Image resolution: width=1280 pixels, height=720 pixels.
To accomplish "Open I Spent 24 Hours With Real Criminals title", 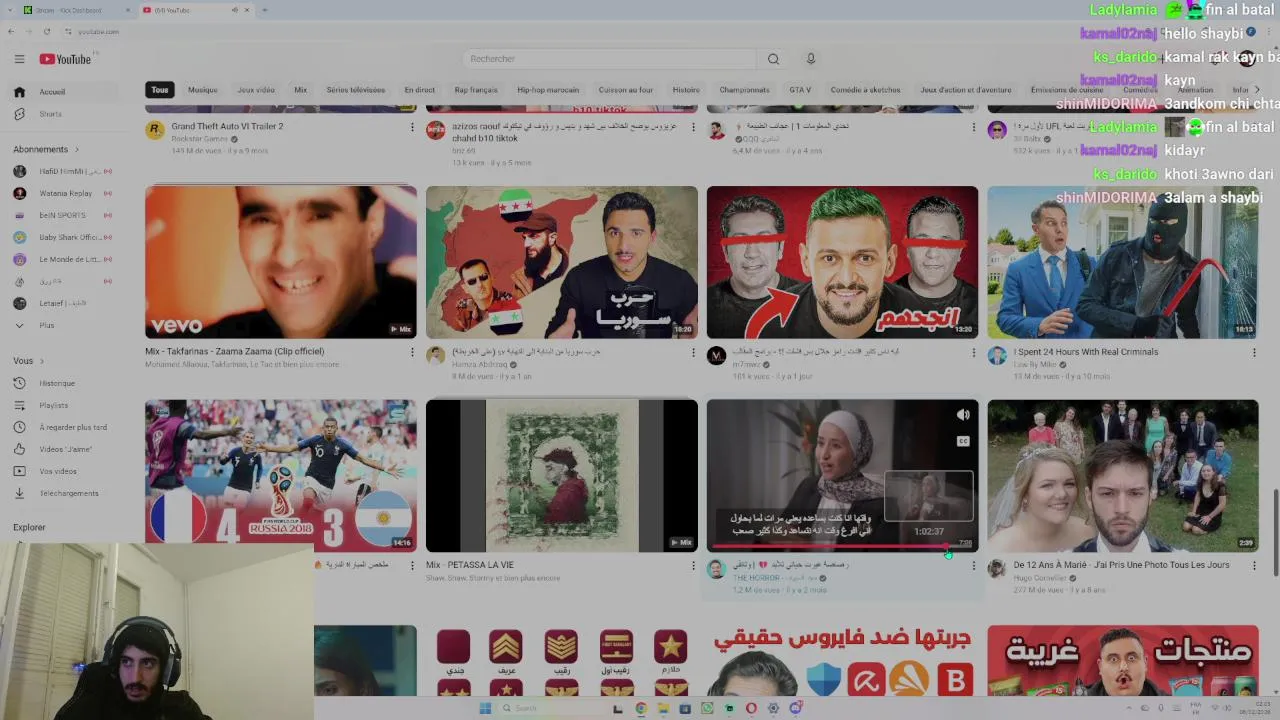I will click(x=1086, y=352).
